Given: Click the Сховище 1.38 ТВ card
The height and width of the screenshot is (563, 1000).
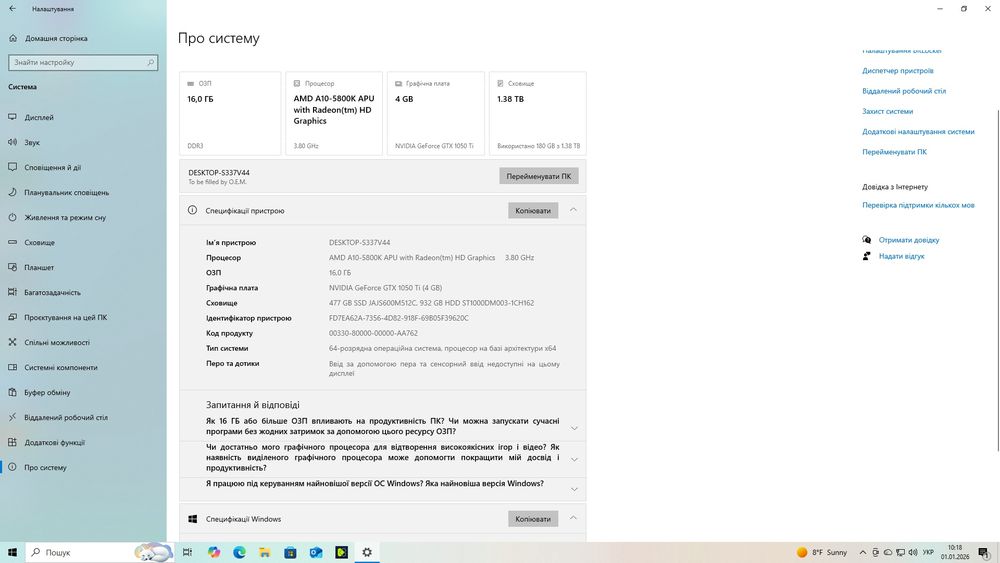Looking at the screenshot, I should click(x=538, y=113).
